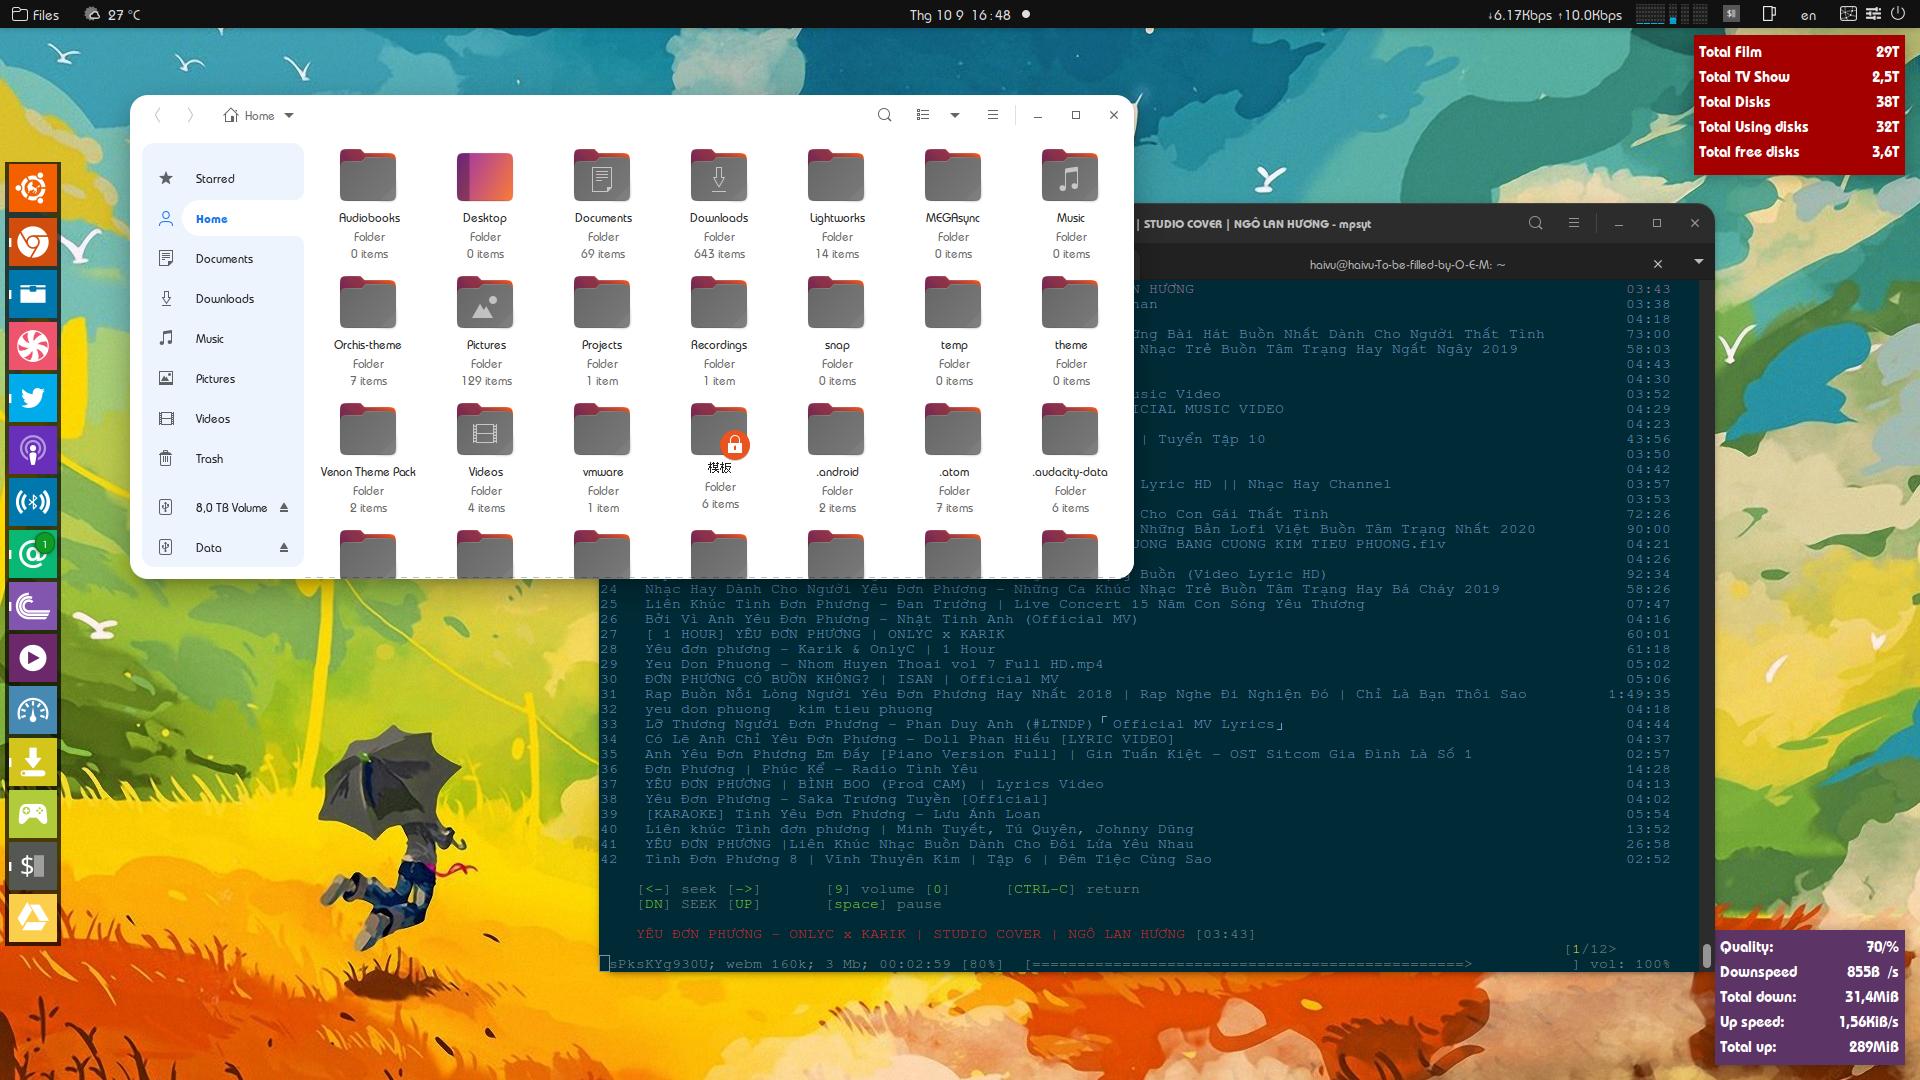The width and height of the screenshot is (1920, 1080).
Task: Go to Documents in the sidebar
Action: point(223,259)
